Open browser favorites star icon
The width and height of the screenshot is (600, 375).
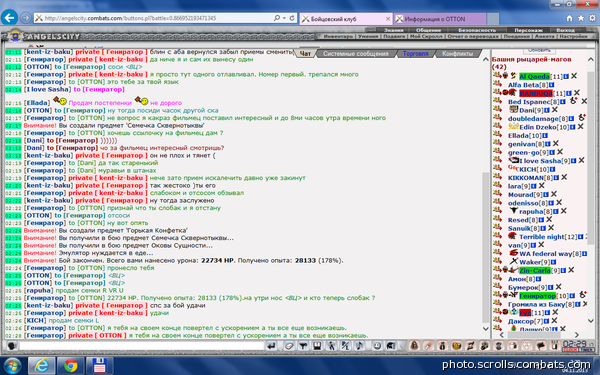coord(581,18)
